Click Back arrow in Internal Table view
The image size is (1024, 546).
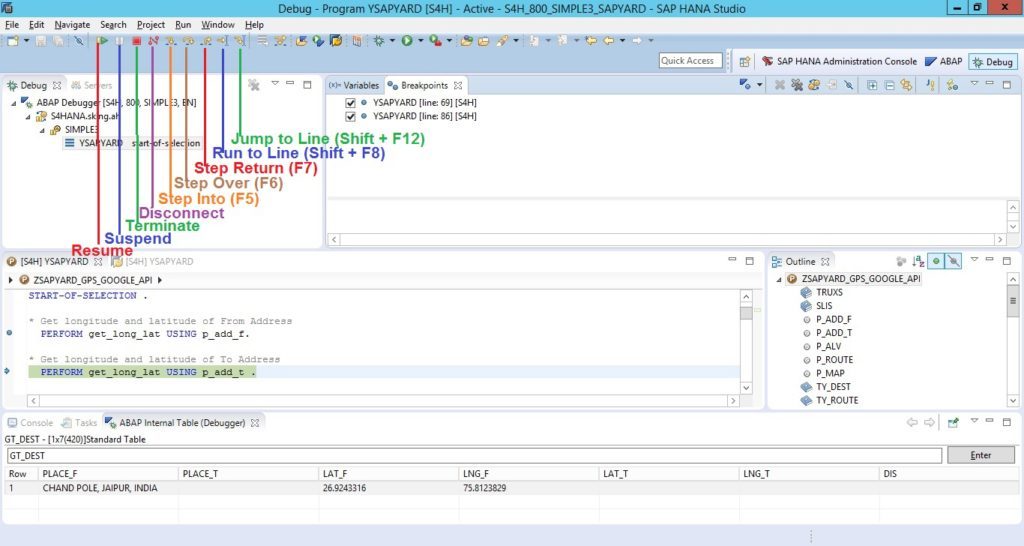point(912,423)
